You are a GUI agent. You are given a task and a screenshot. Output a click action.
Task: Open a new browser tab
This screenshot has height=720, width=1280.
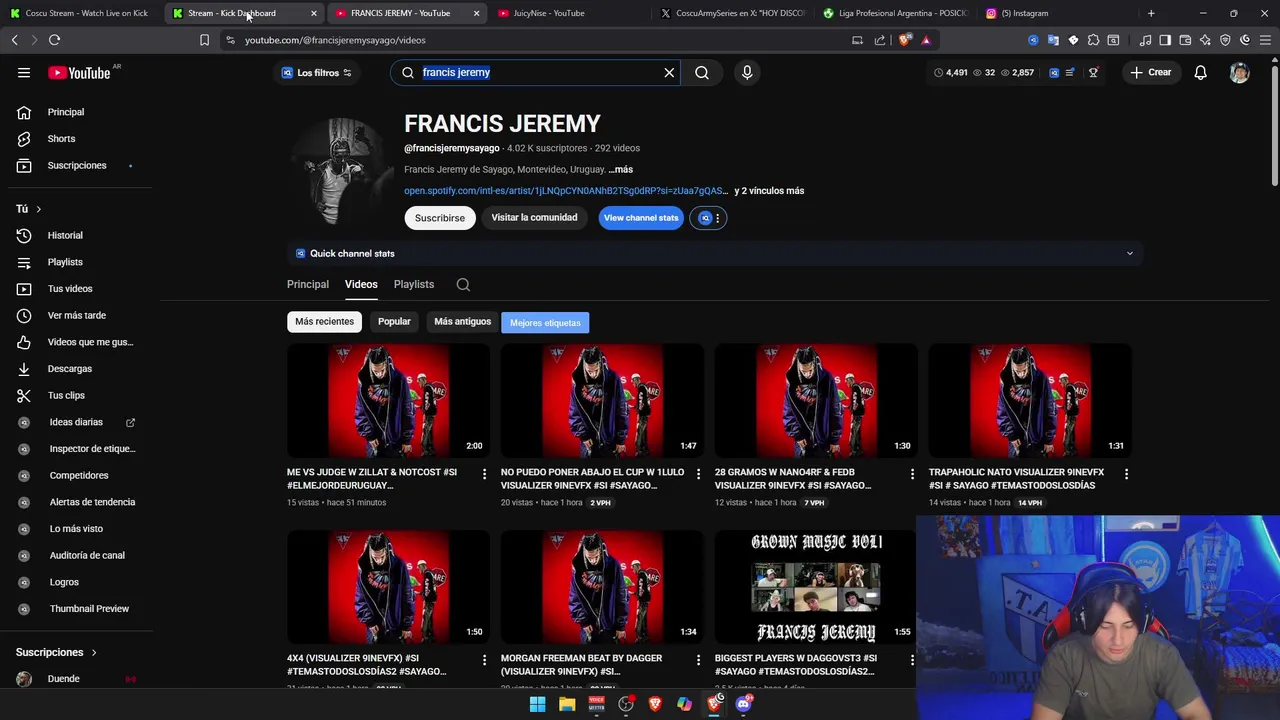[x=1151, y=13]
